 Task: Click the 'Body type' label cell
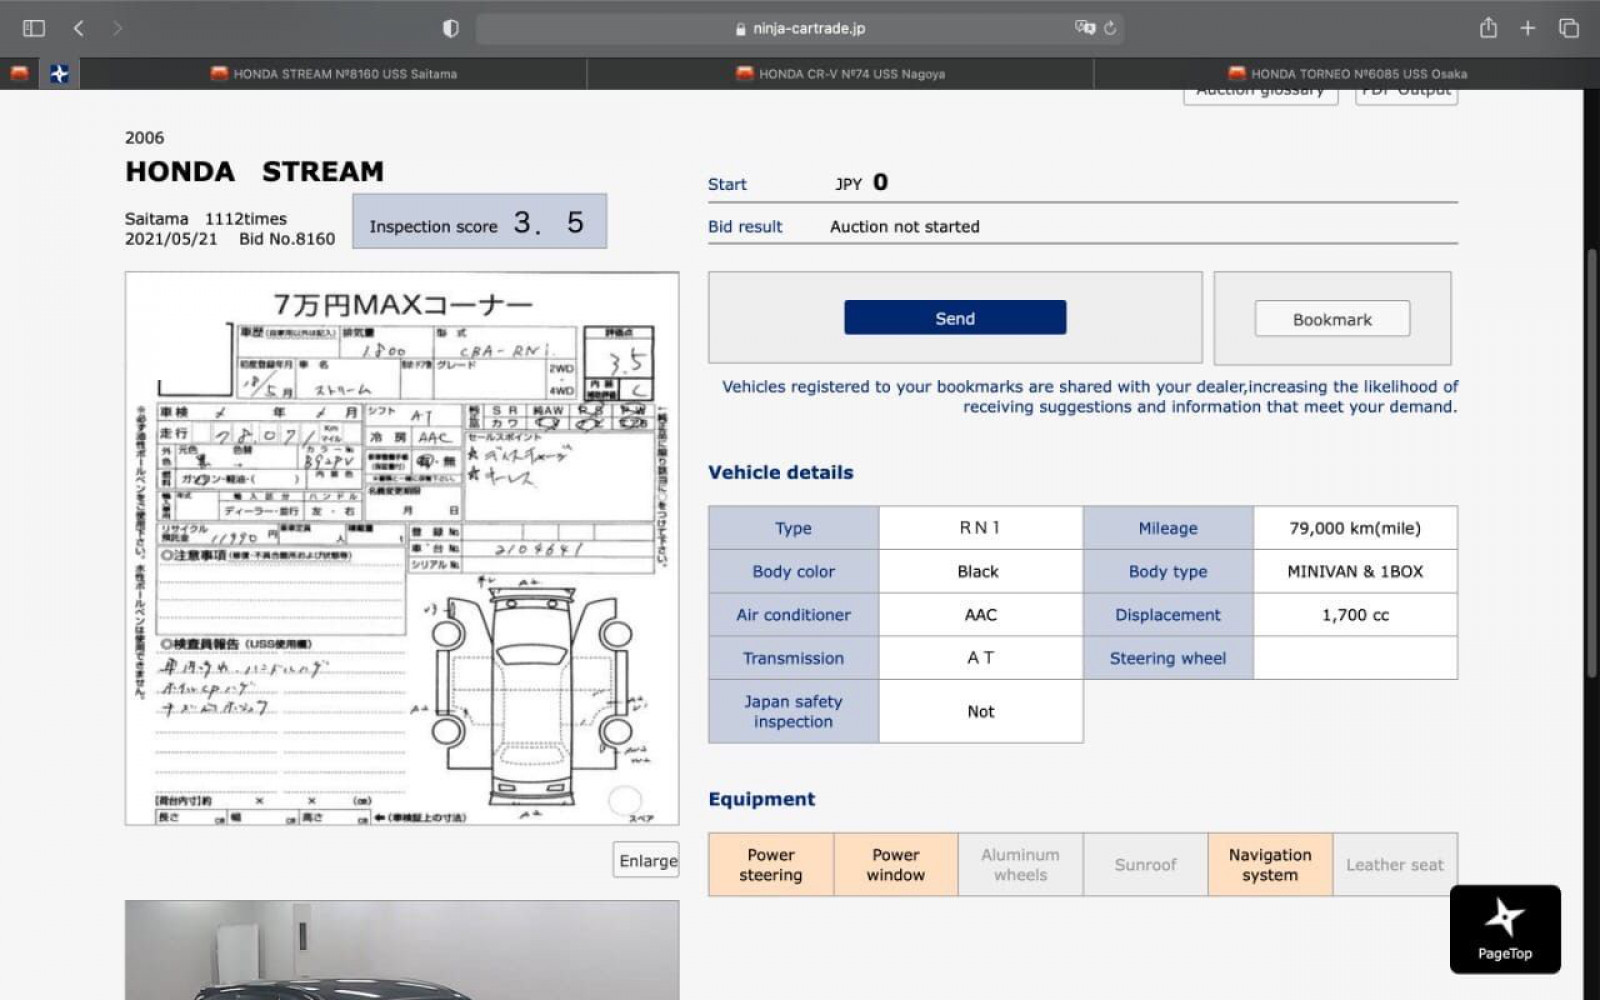pyautogui.click(x=1168, y=571)
